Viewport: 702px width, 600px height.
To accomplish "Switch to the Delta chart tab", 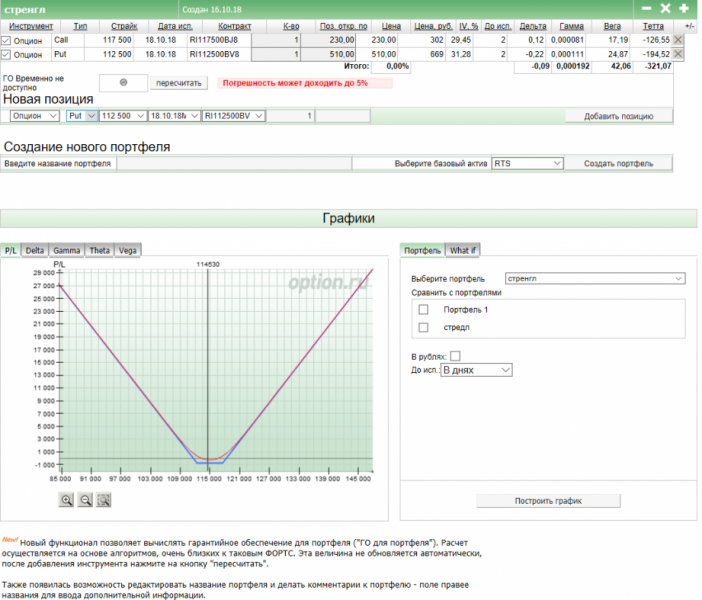I will click(x=35, y=250).
